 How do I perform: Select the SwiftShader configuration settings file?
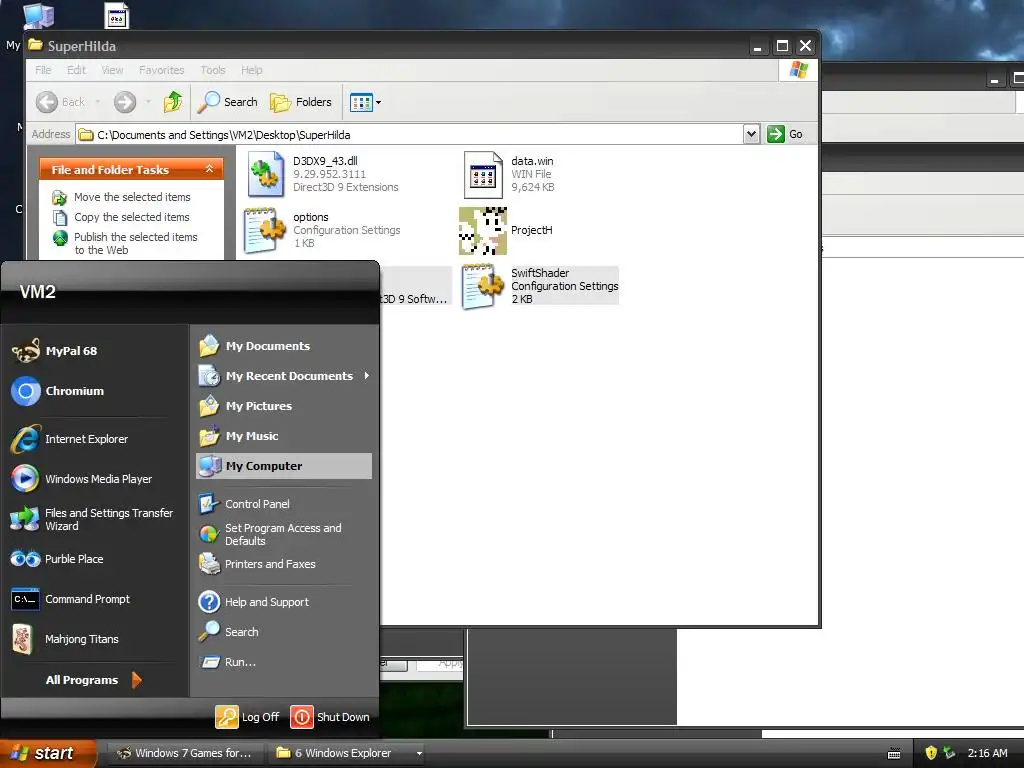pyautogui.click(x=539, y=286)
